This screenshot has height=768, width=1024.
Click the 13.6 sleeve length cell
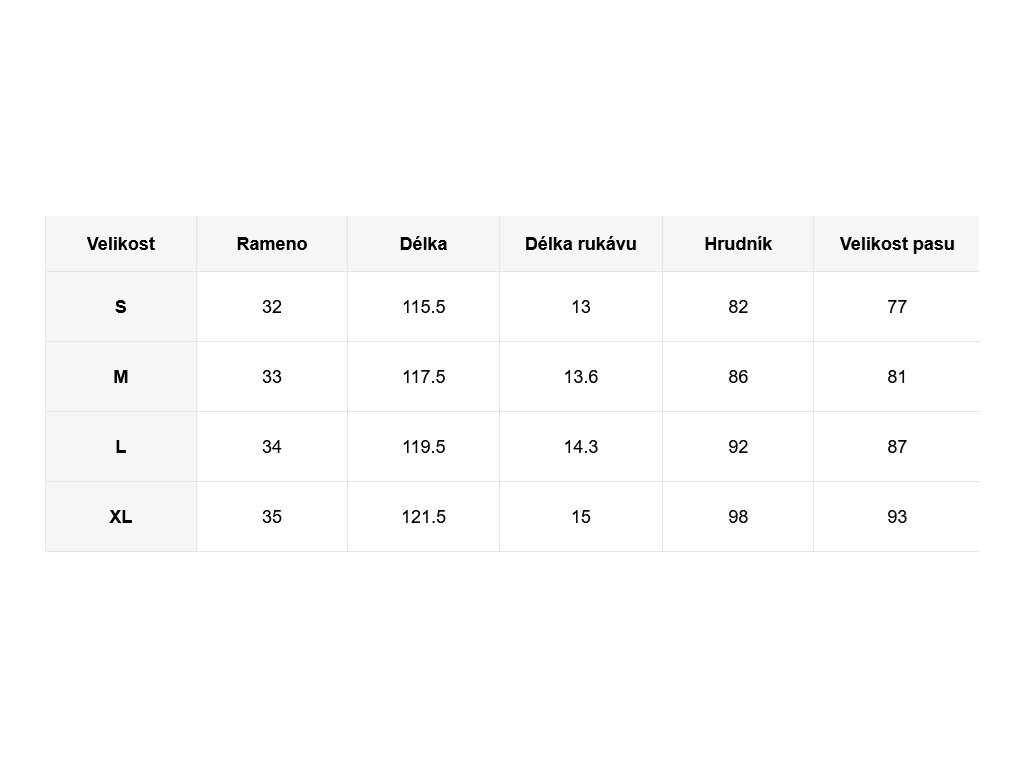(x=581, y=377)
